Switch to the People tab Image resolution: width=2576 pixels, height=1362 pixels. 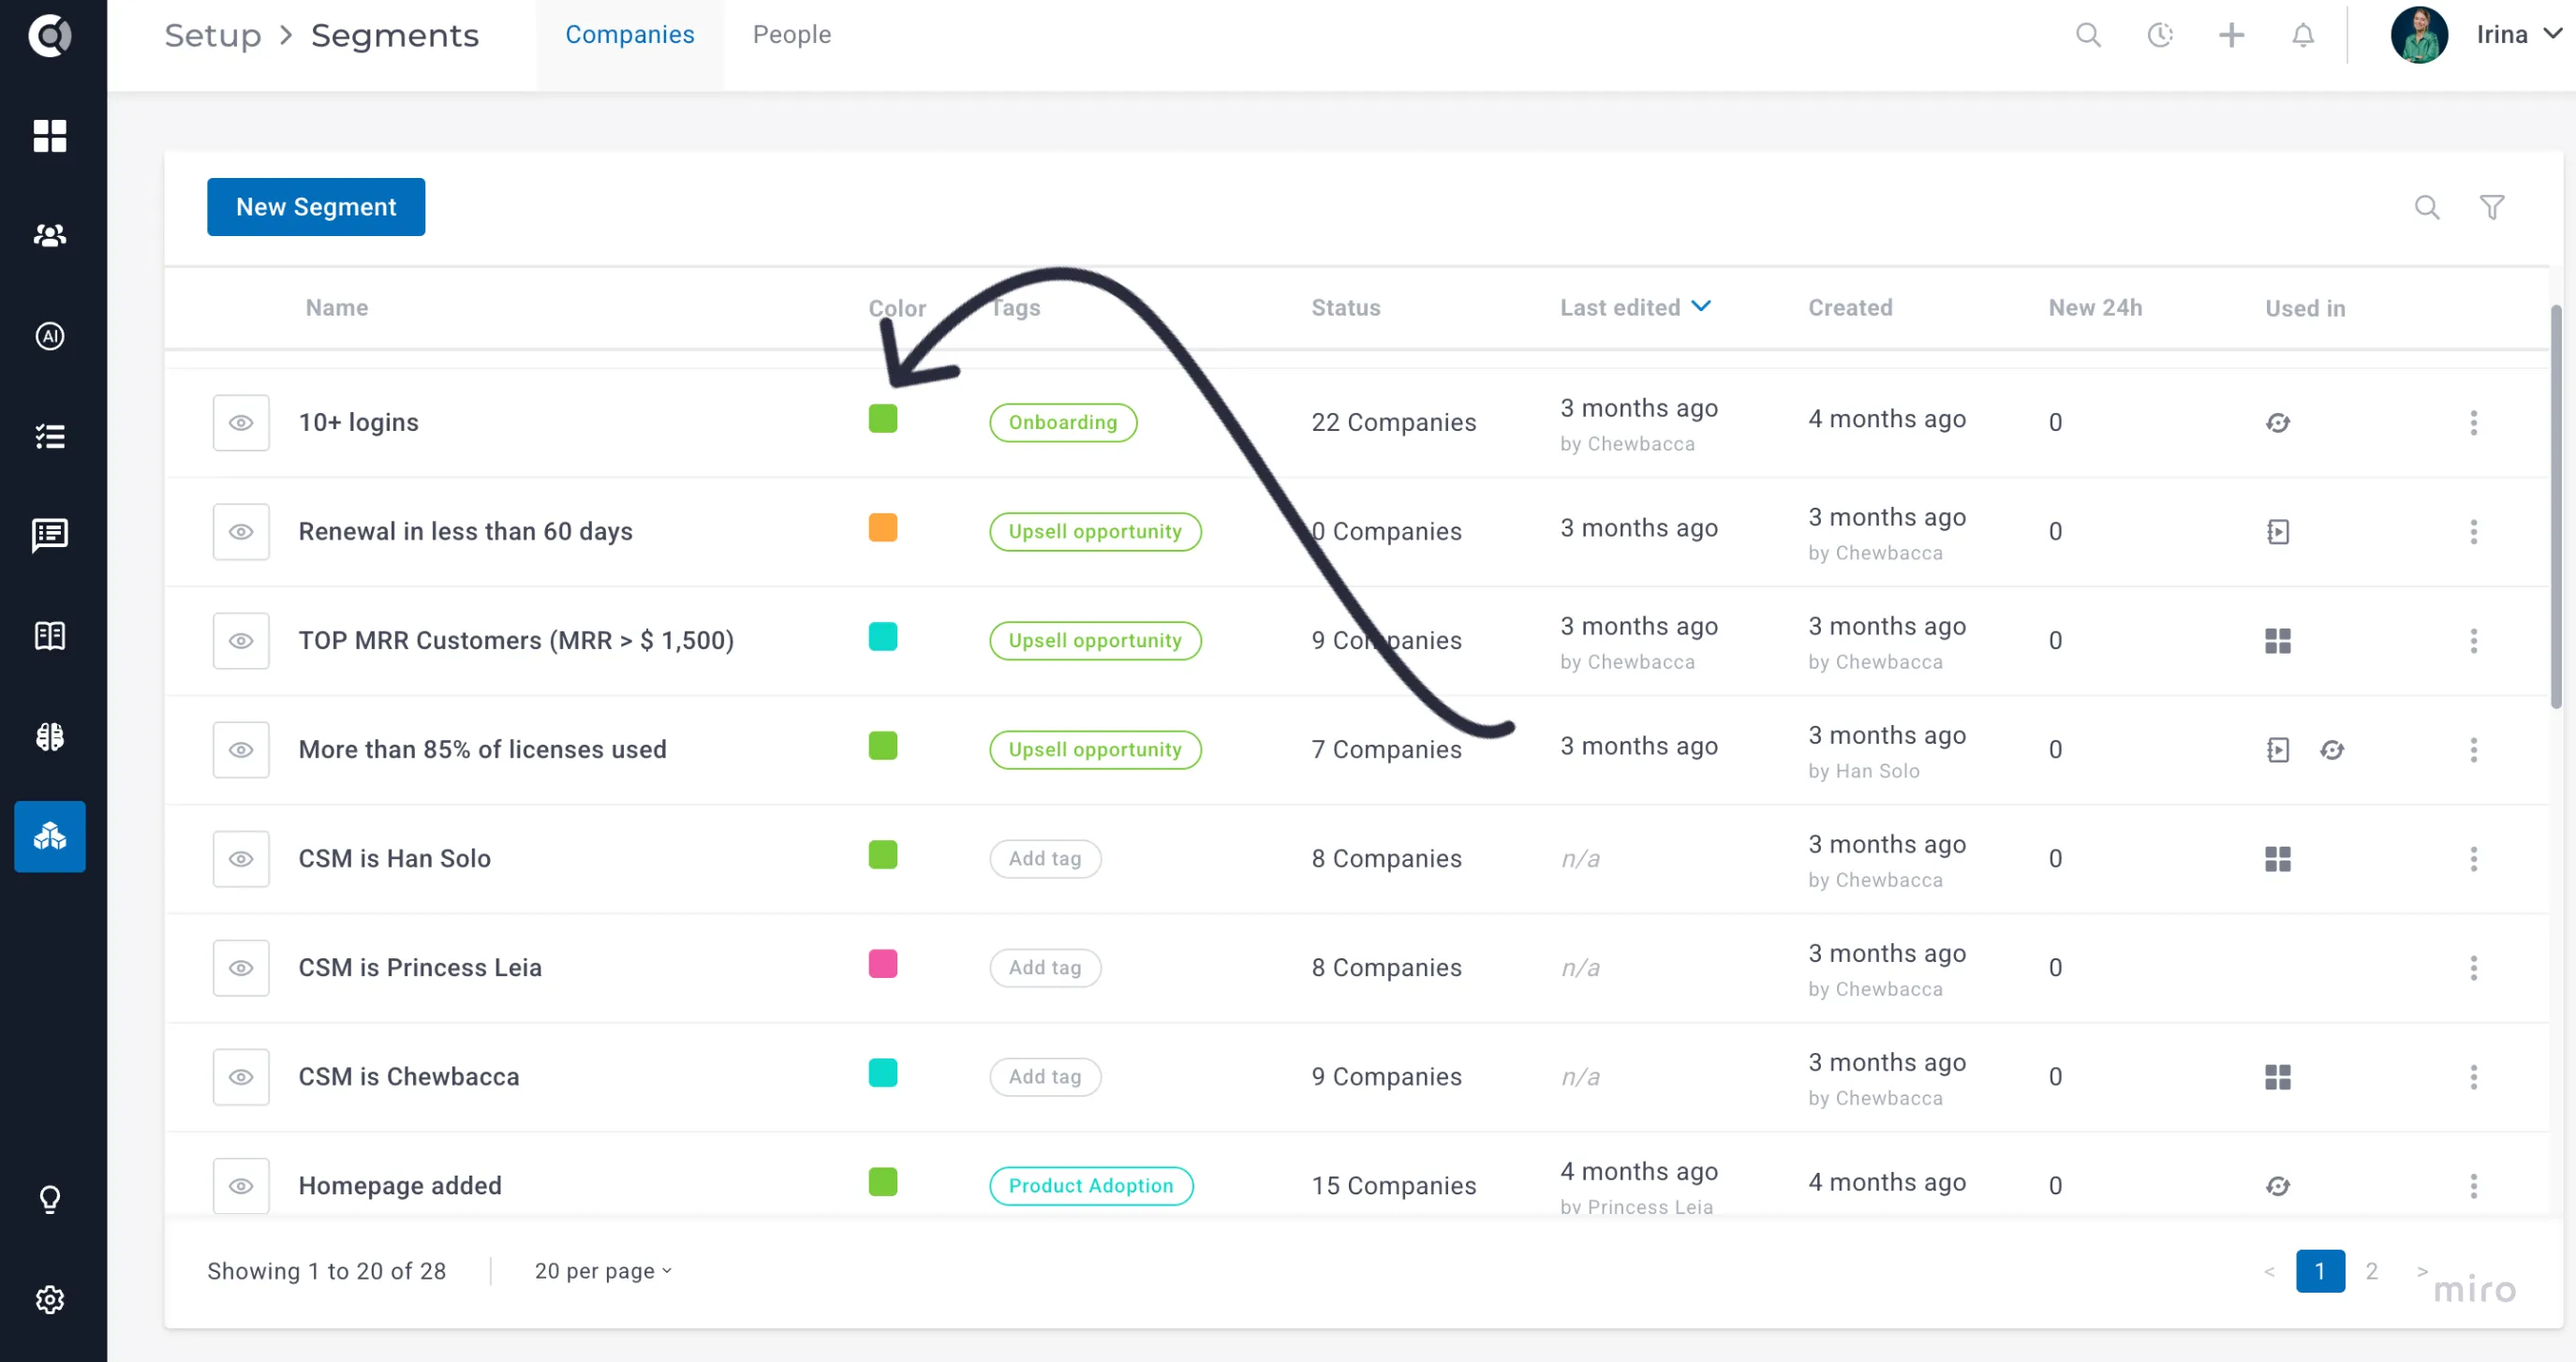pos(791,35)
